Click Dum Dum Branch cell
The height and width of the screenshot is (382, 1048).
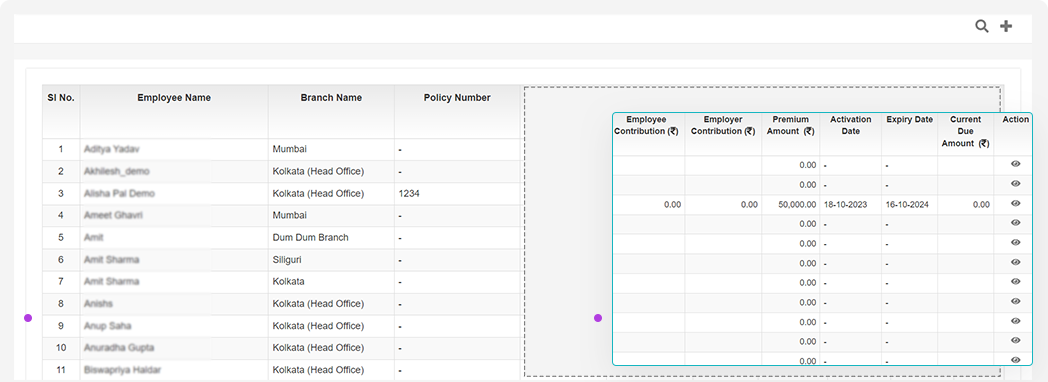311,238
